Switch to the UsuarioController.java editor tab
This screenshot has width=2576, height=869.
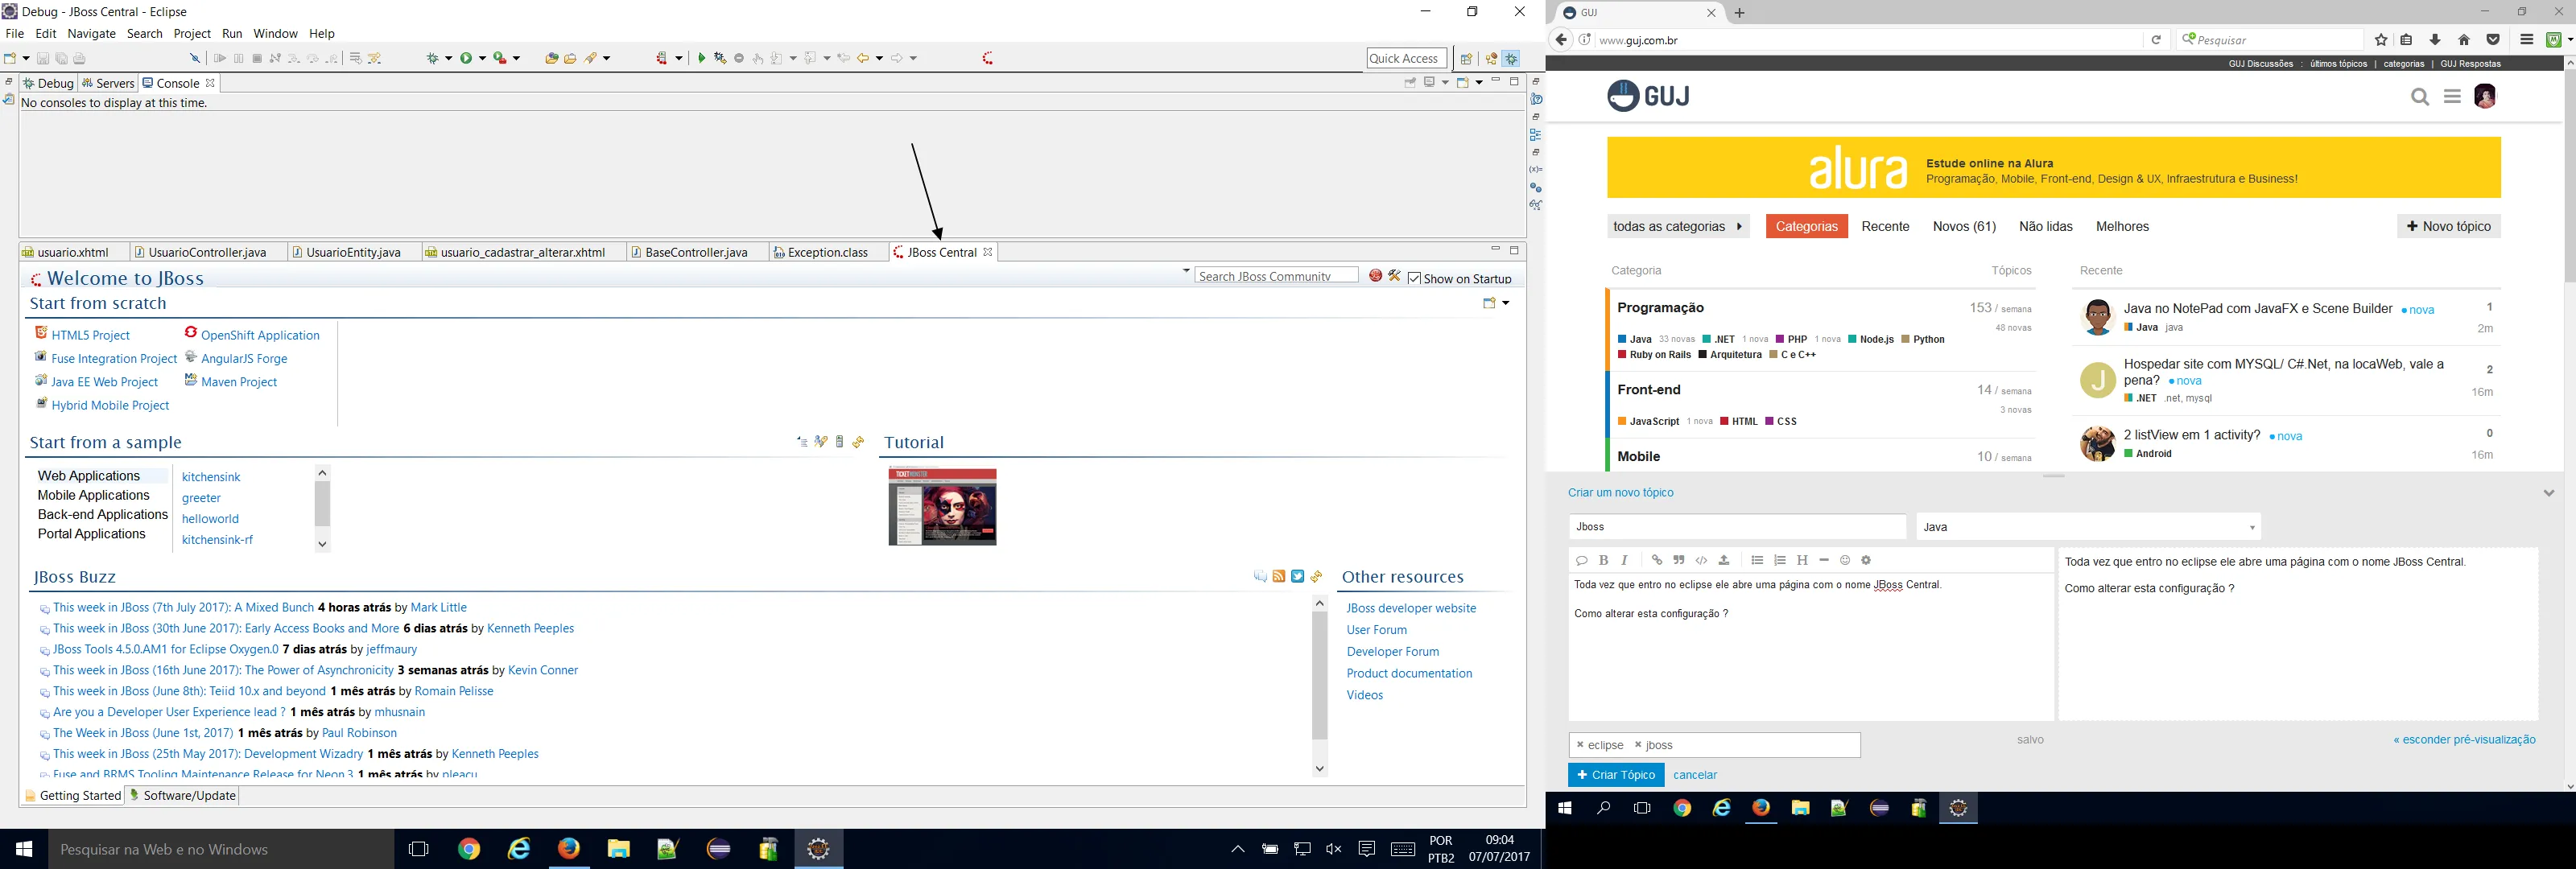click(x=207, y=253)
